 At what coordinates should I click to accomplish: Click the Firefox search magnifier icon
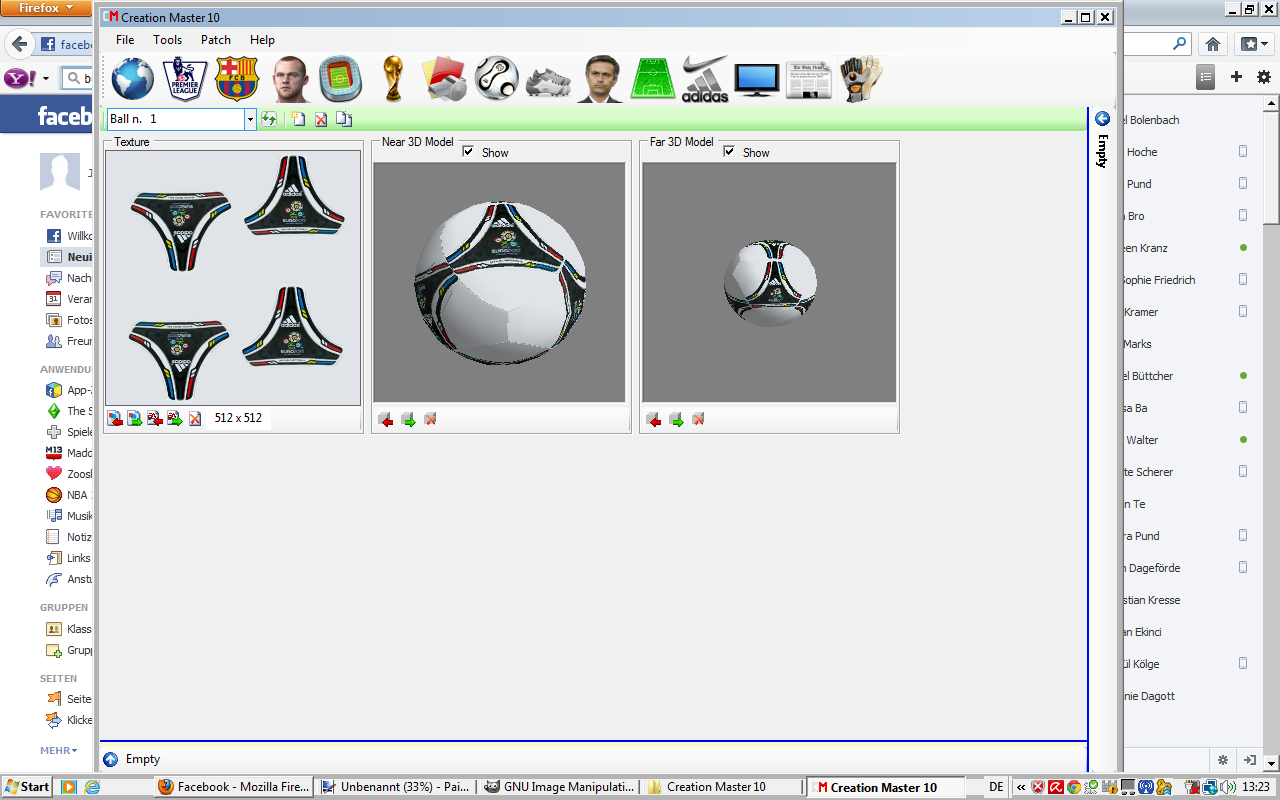click(1180, 44)
